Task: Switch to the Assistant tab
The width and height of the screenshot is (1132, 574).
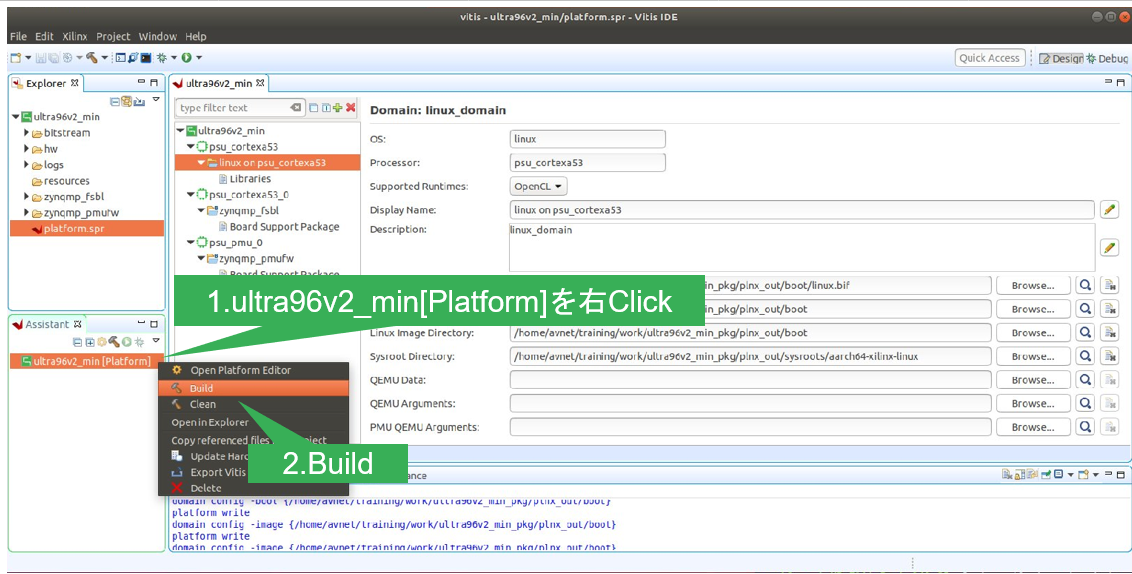Action: [48, 324]
